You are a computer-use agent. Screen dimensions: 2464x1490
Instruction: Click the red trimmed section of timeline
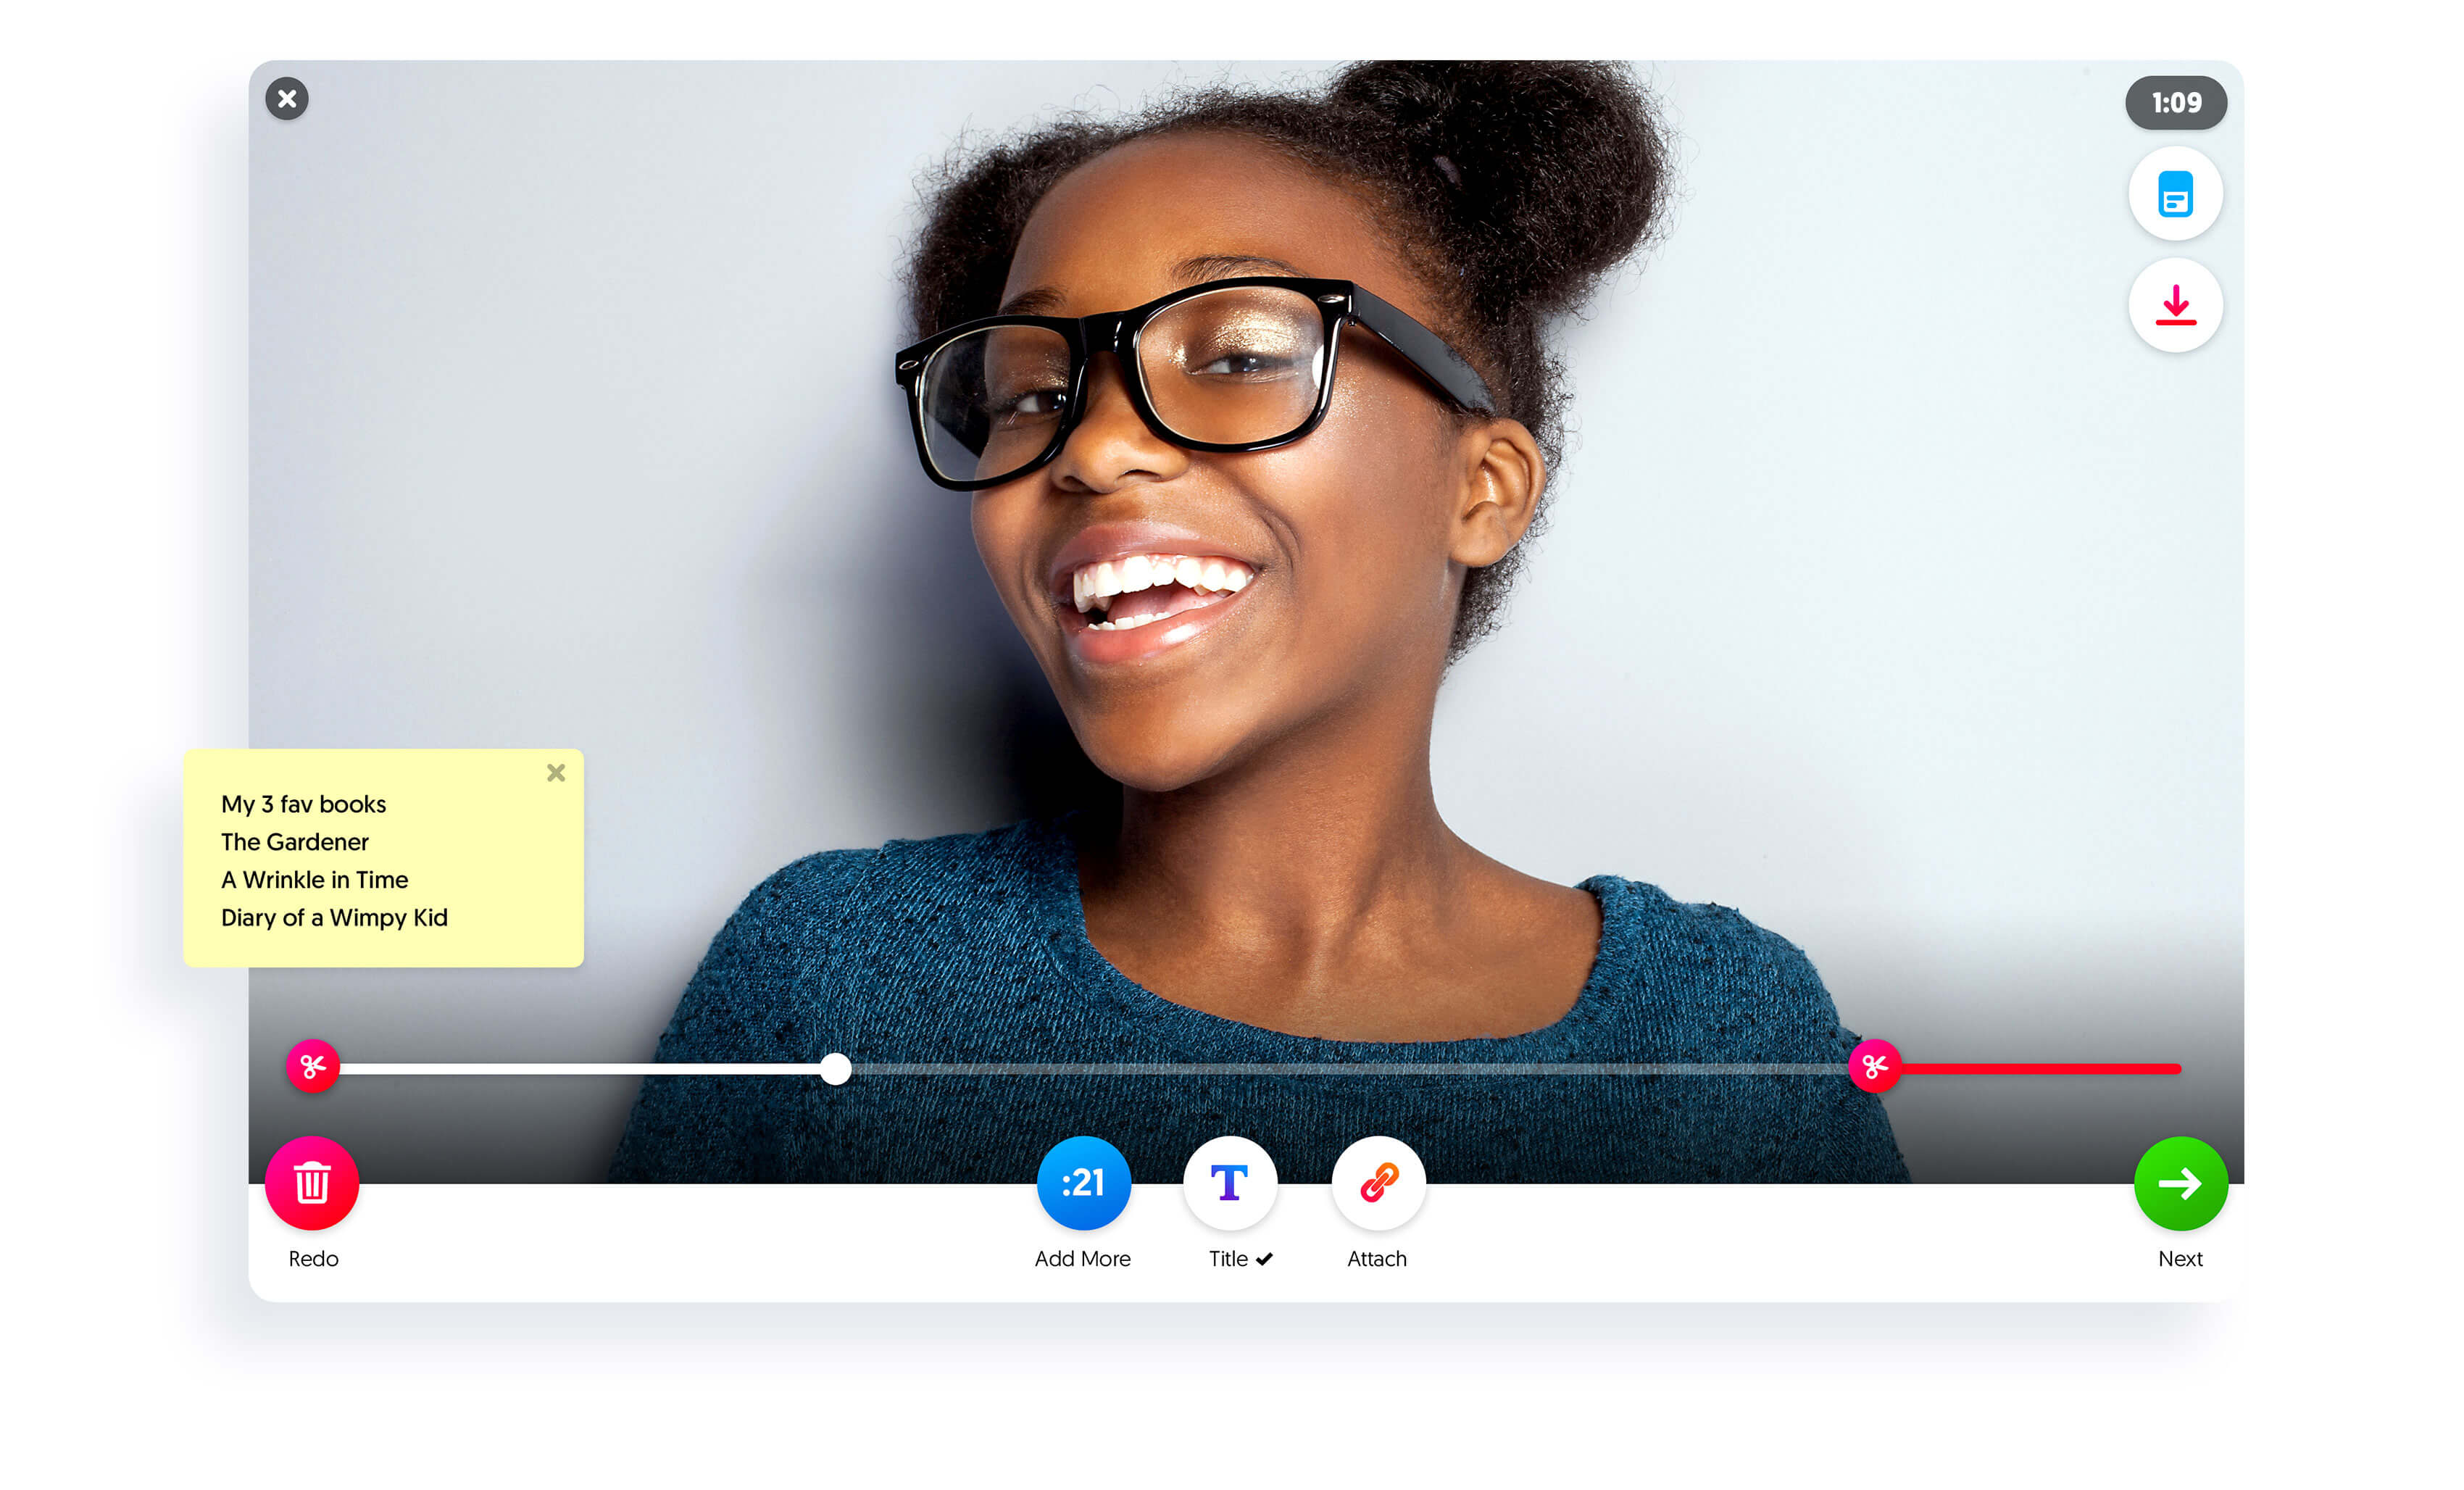(2040, 1069)
